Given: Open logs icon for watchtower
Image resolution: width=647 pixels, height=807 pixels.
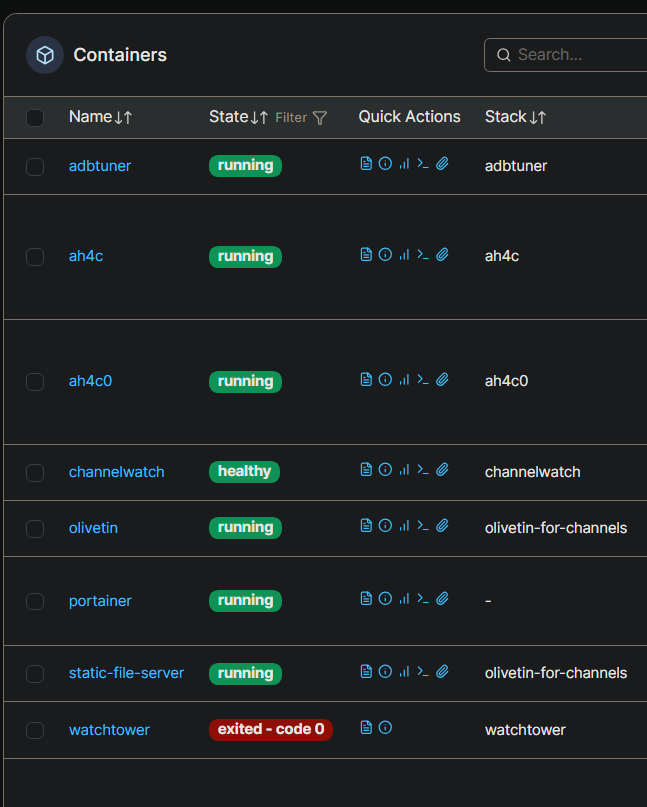Looking at the screenshot, I should tap(366, 727).
